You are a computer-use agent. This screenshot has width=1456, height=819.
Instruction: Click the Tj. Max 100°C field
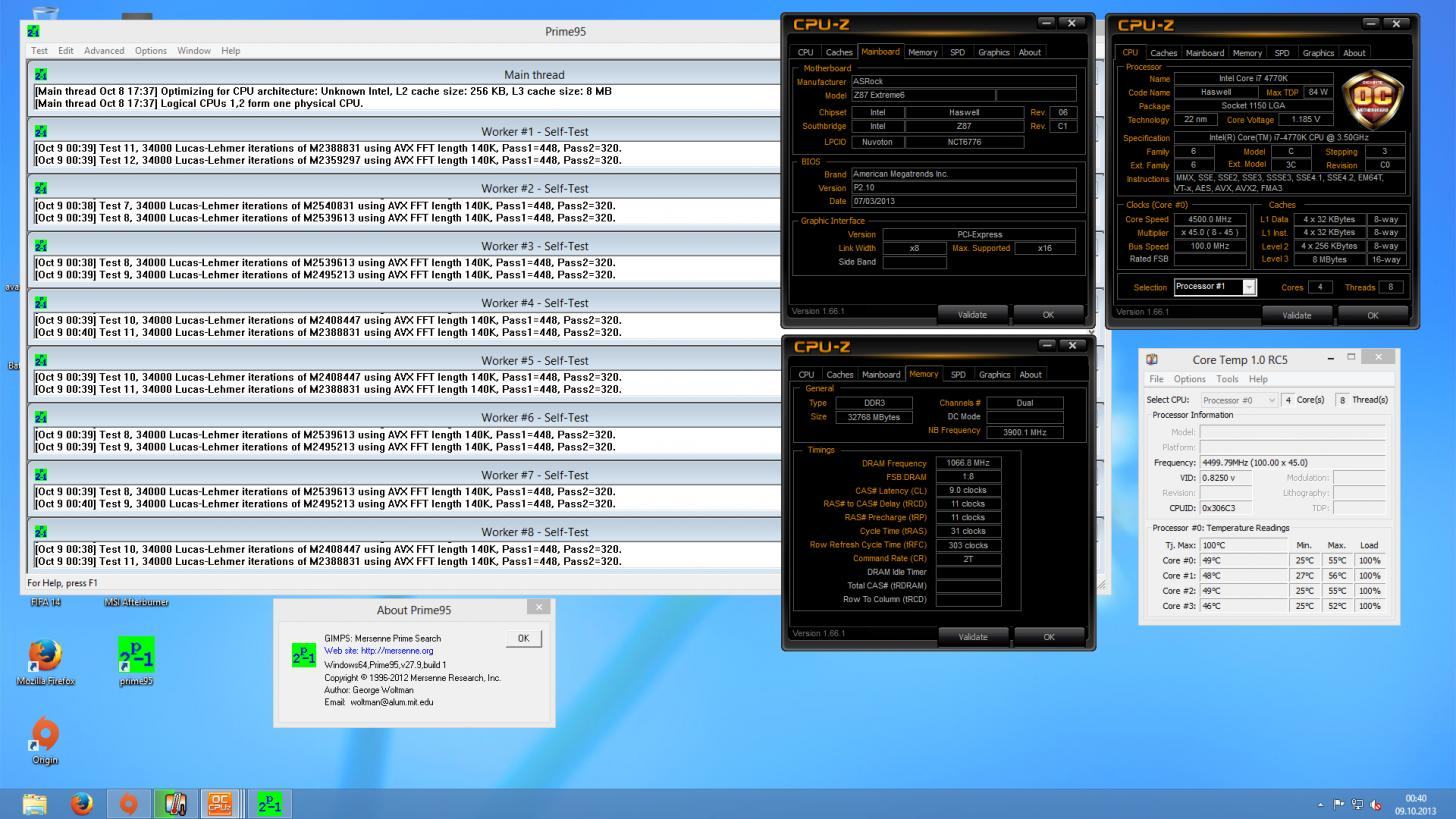[x=1244, y=545]
